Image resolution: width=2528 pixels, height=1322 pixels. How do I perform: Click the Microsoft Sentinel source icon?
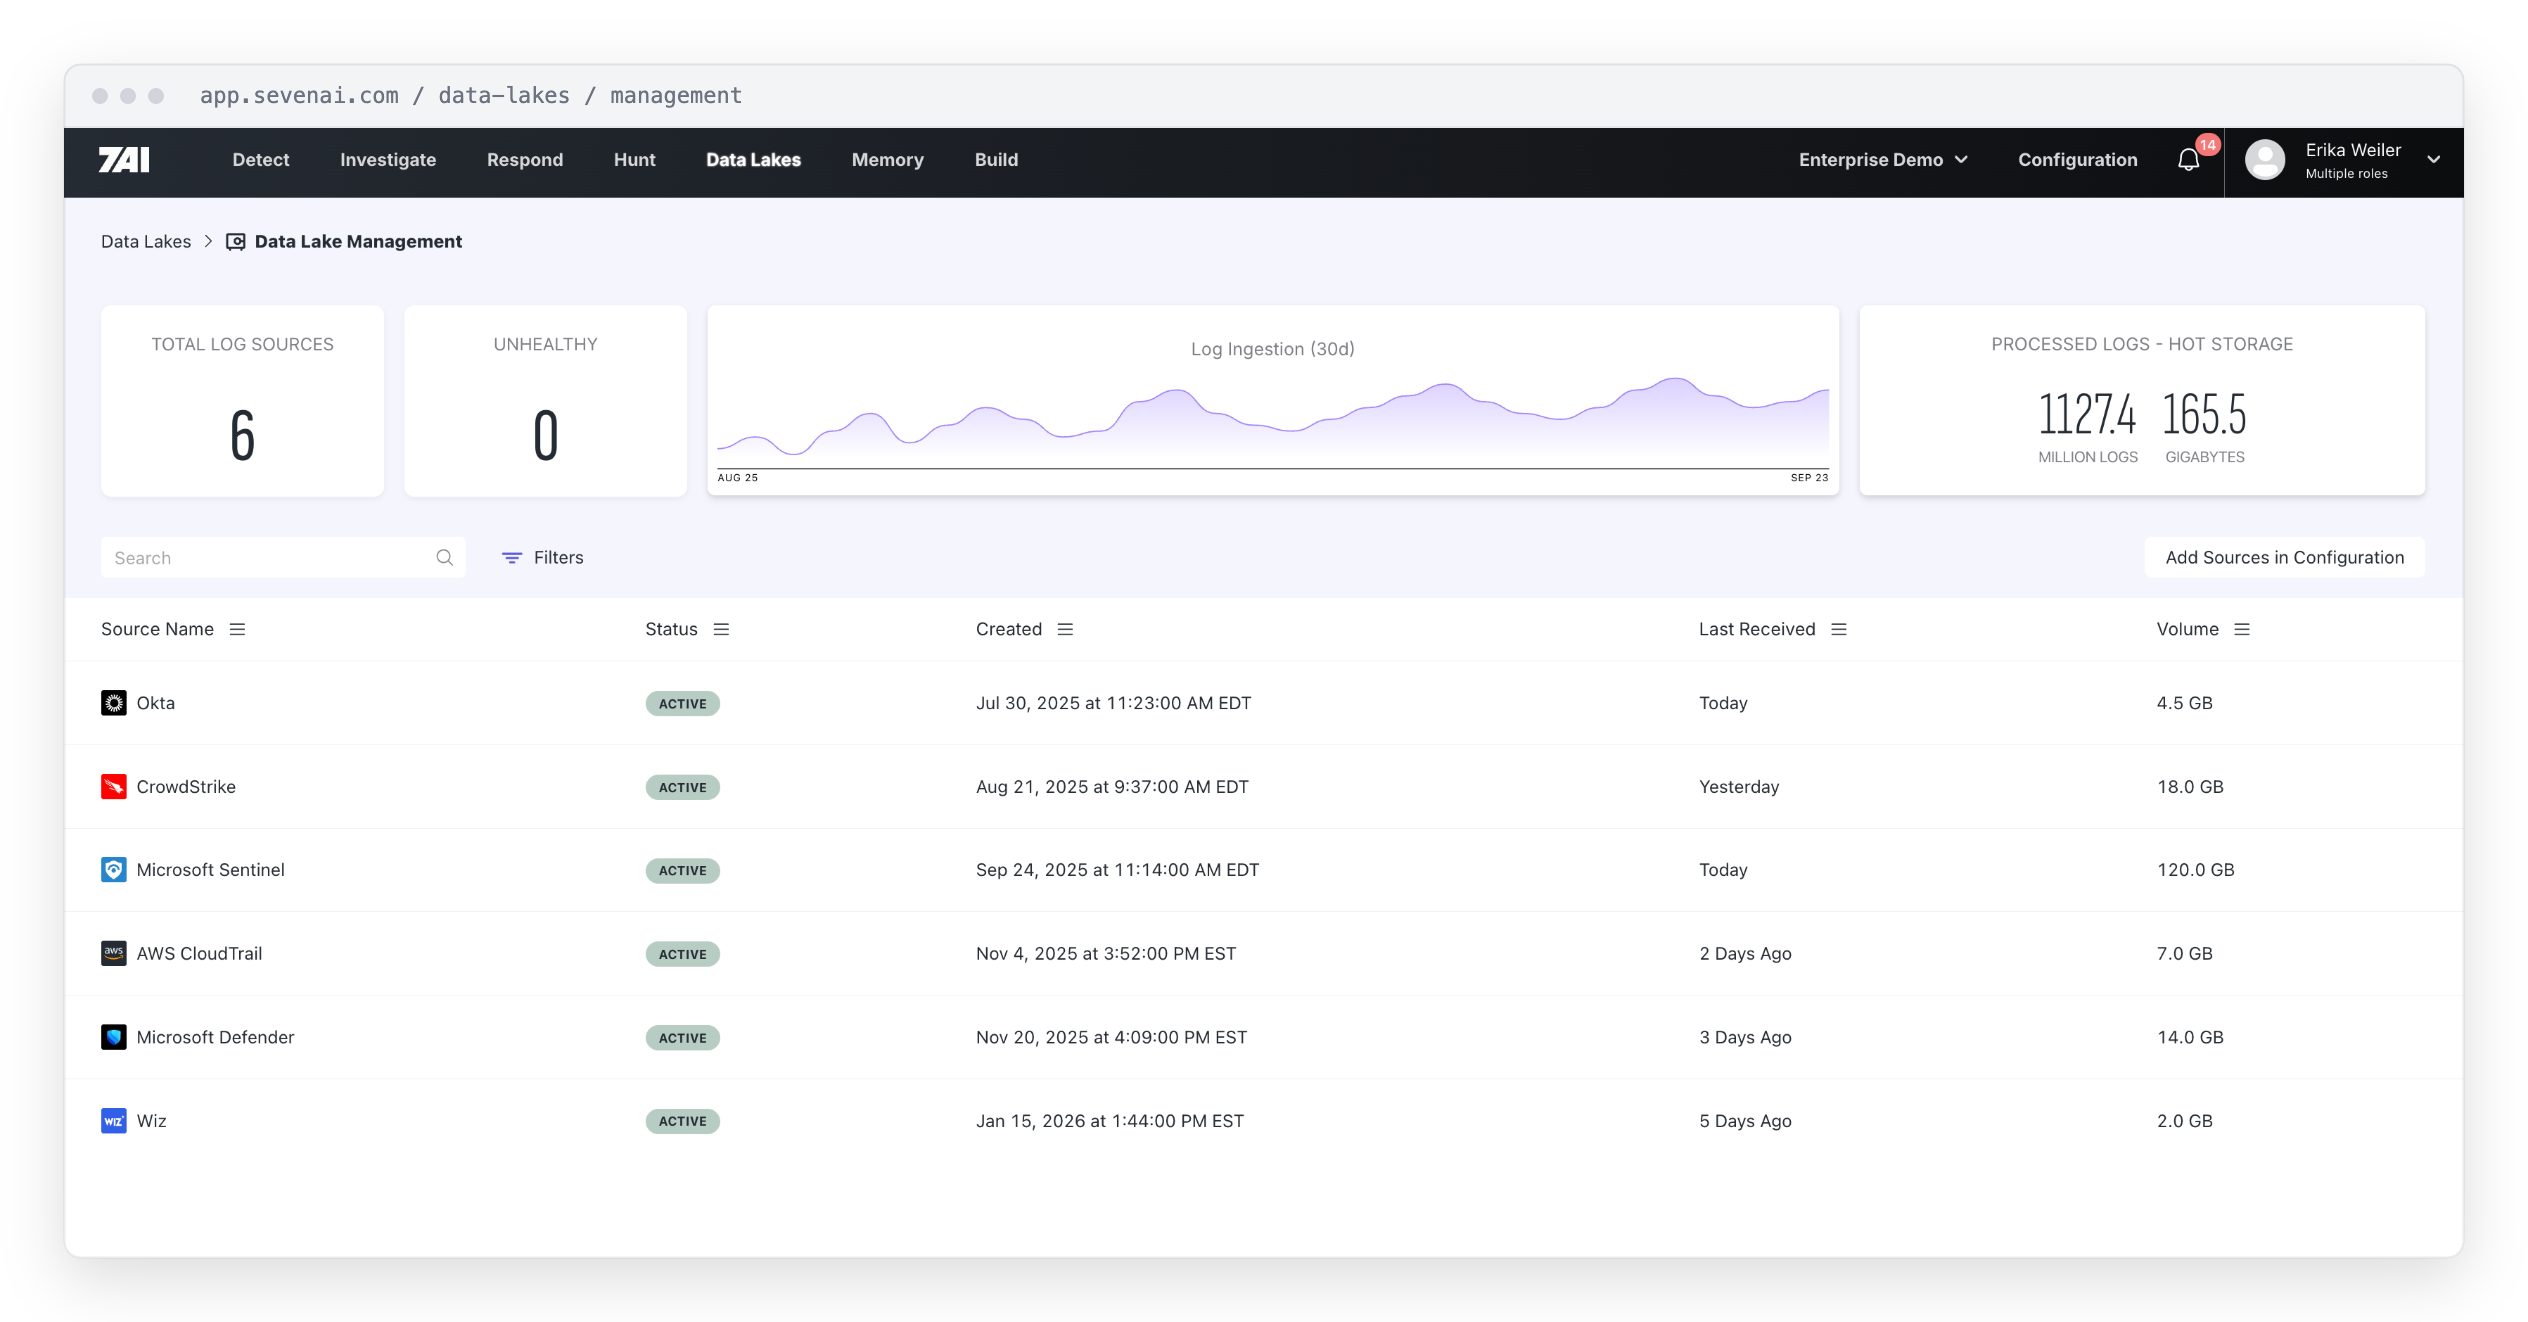pyautogui.click(x=114, y=870)
